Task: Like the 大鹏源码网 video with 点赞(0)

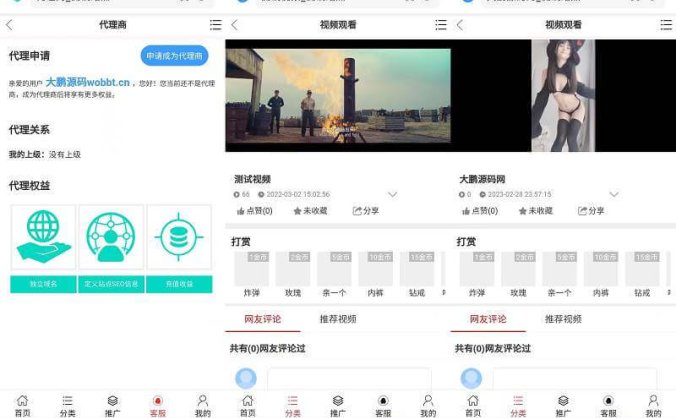Action: (x=480, y=211)
